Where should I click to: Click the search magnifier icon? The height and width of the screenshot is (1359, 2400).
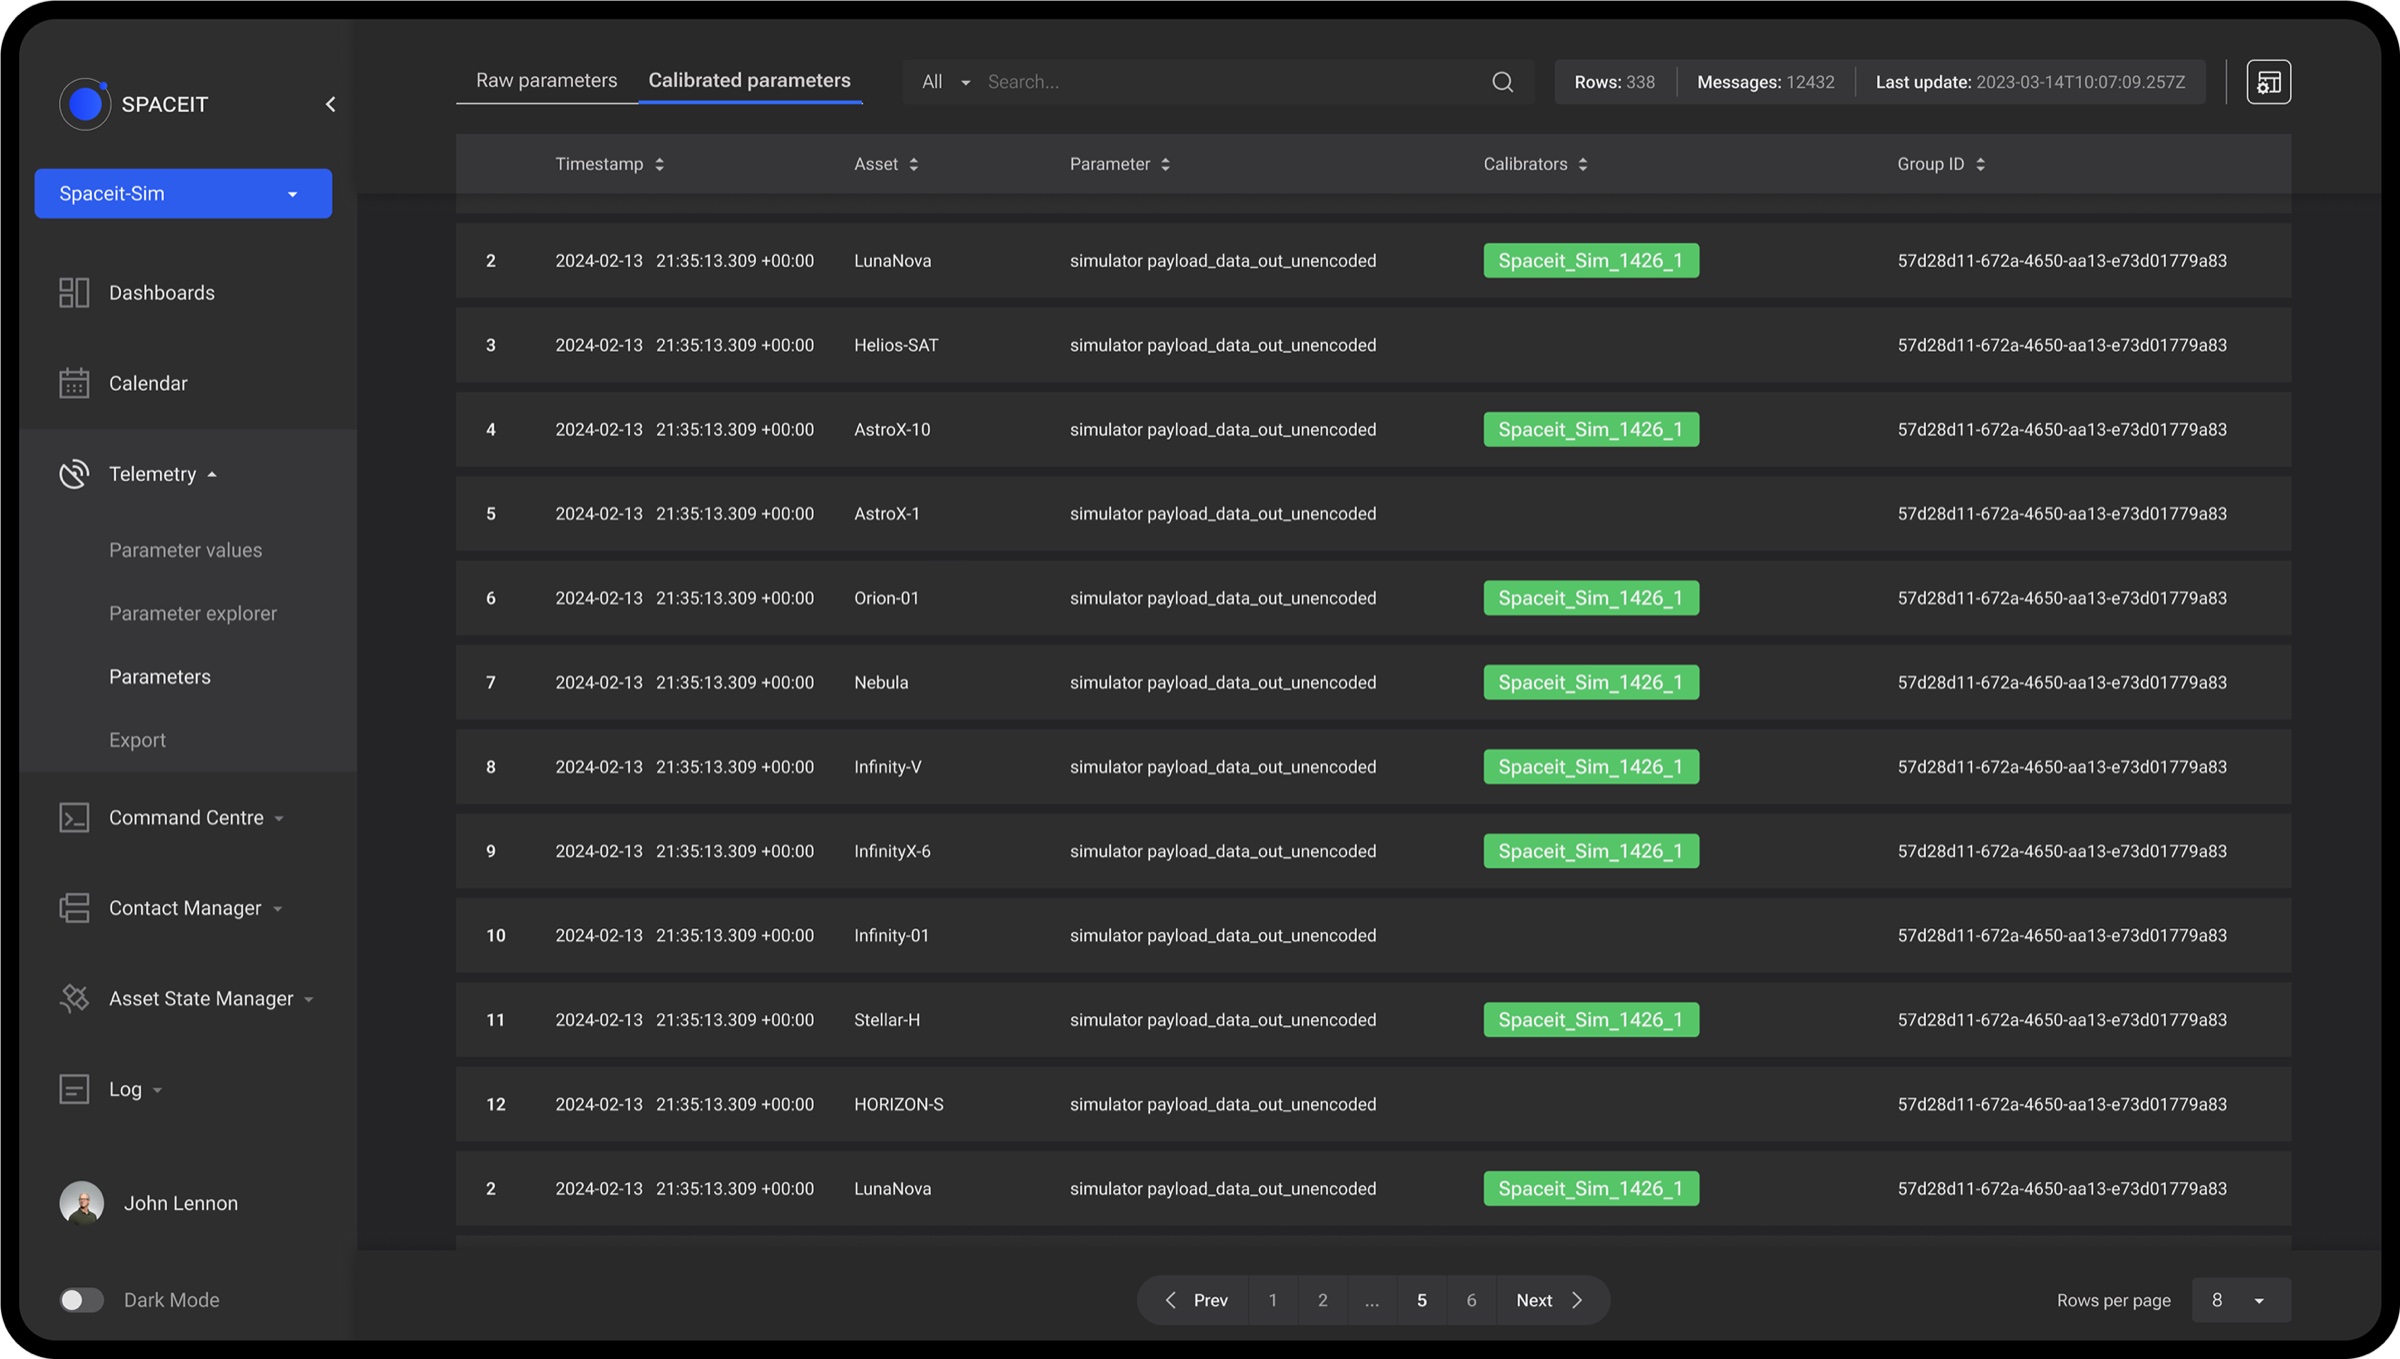pos(1502,82)
